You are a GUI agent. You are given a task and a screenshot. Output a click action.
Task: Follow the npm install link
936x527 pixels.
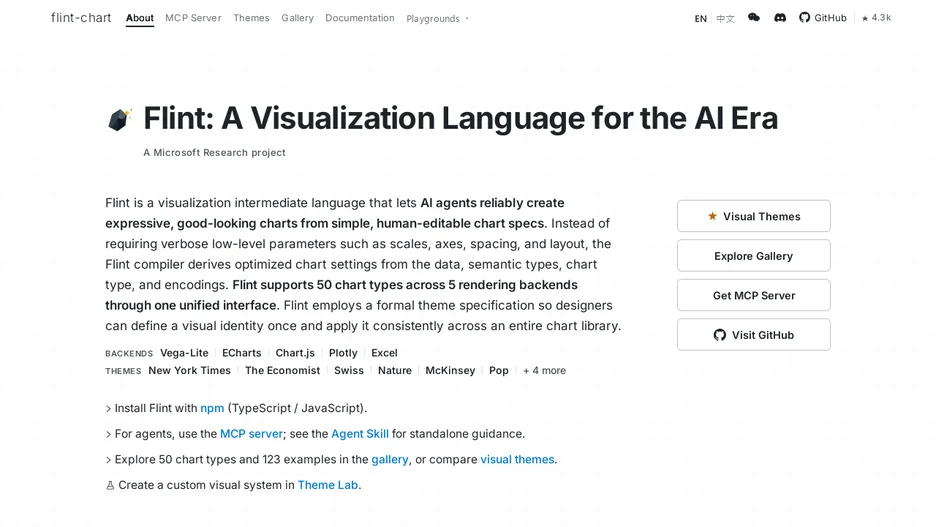click(212, 408)
